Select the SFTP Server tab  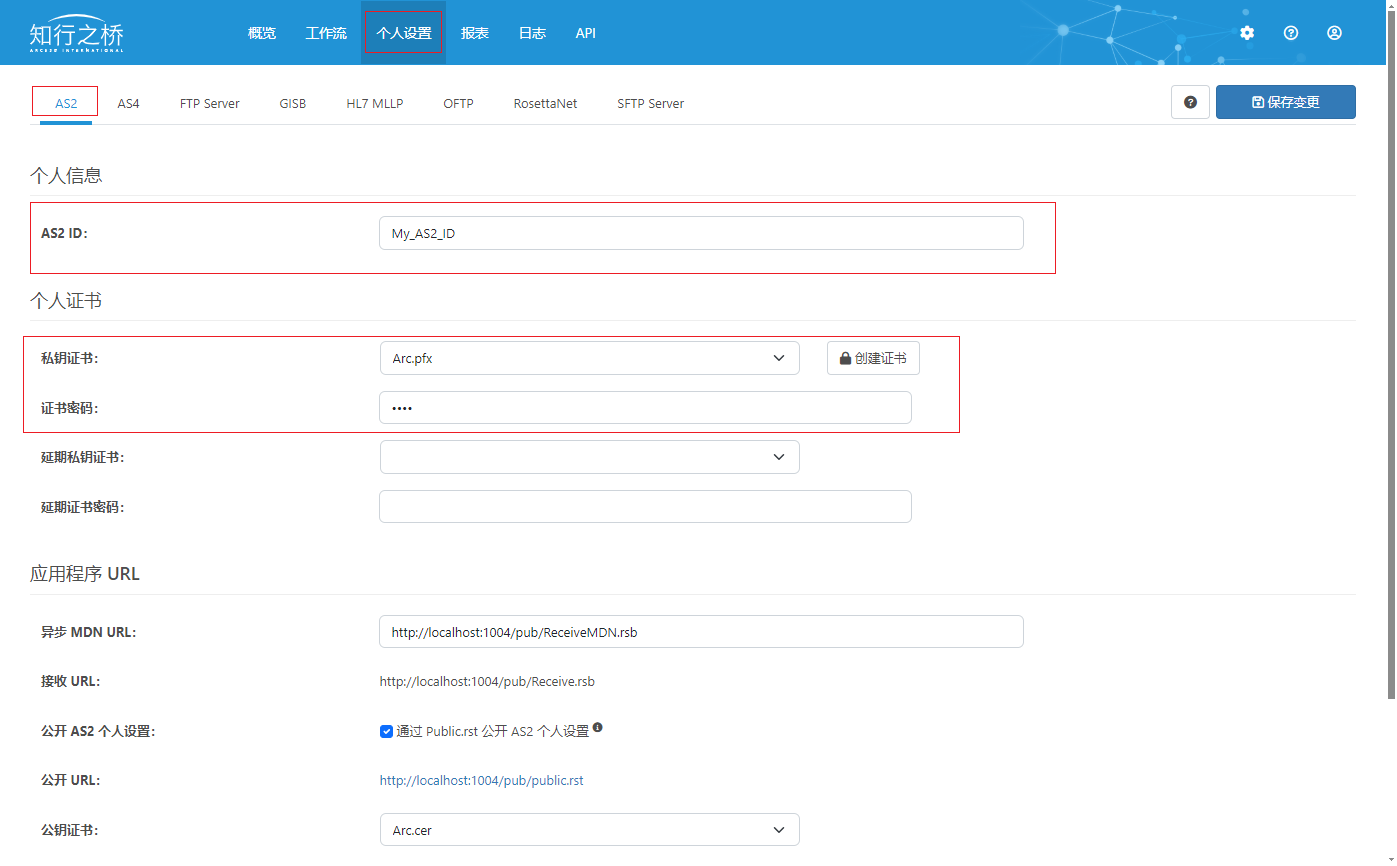coord(650,103)
